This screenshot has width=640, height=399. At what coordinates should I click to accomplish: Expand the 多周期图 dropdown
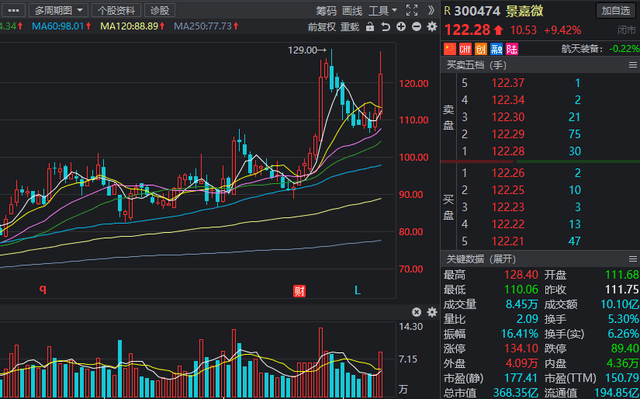58,10
